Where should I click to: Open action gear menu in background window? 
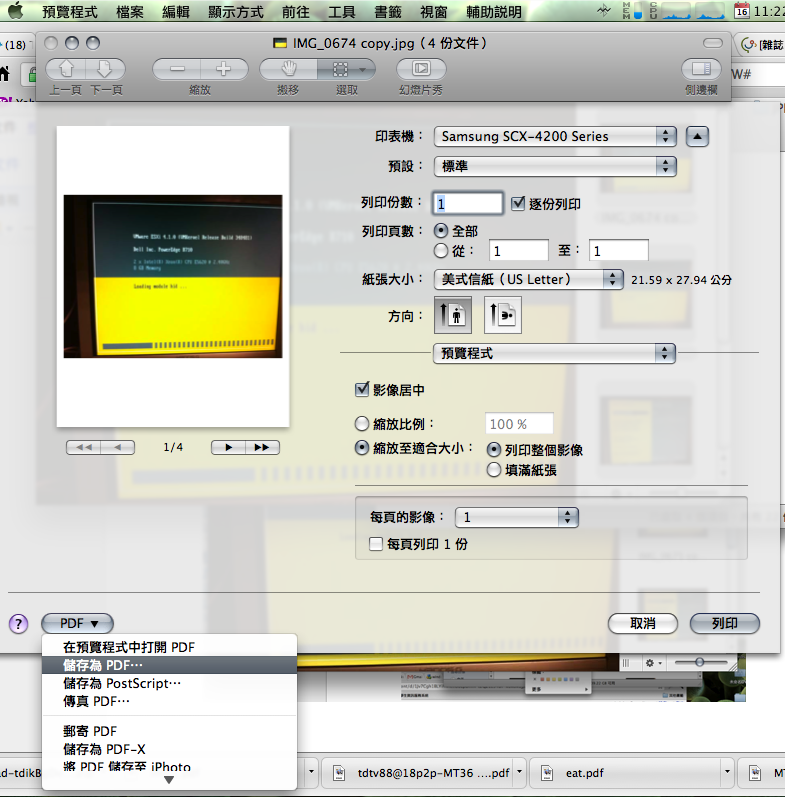click(x=653, y=663)
